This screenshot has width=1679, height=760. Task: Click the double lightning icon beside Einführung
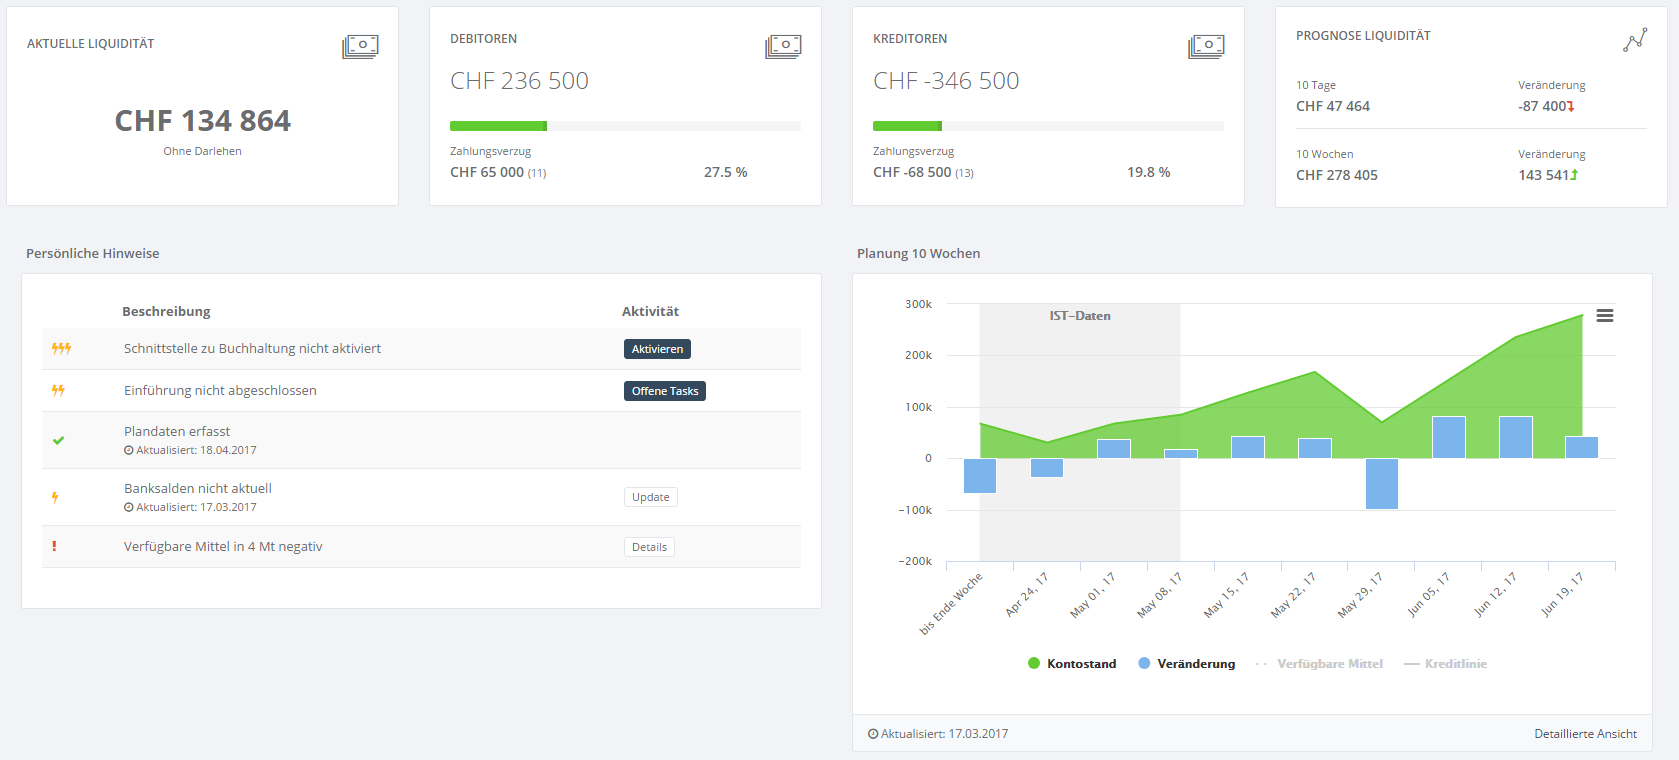58,391
